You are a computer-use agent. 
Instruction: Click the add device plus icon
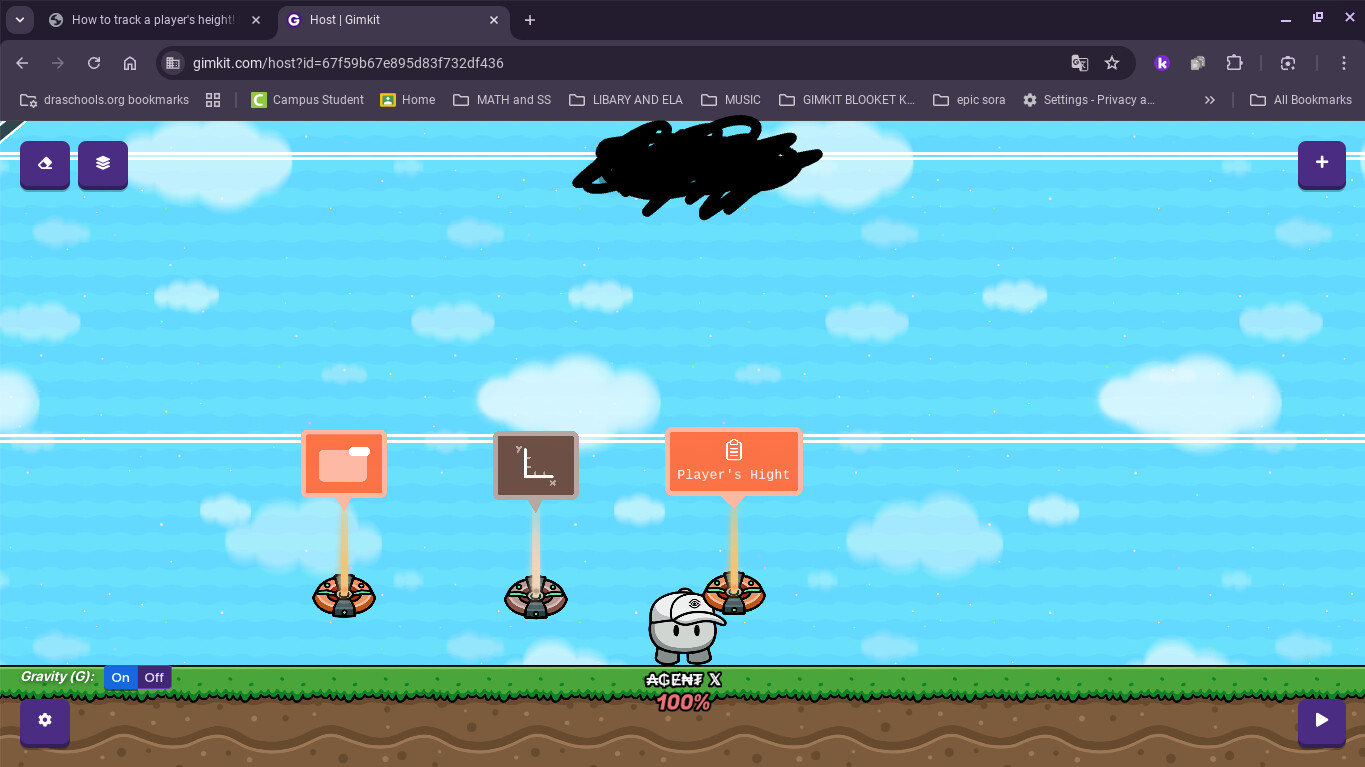[1321, 164]
